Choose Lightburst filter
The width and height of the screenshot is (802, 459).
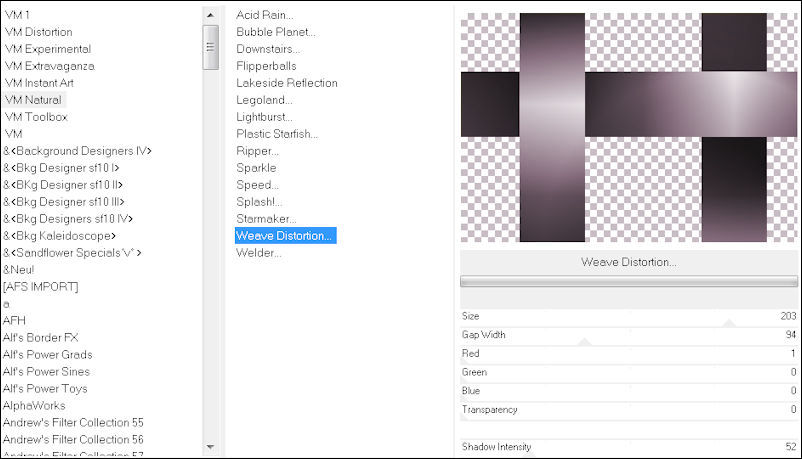click(x=264, y=117)
